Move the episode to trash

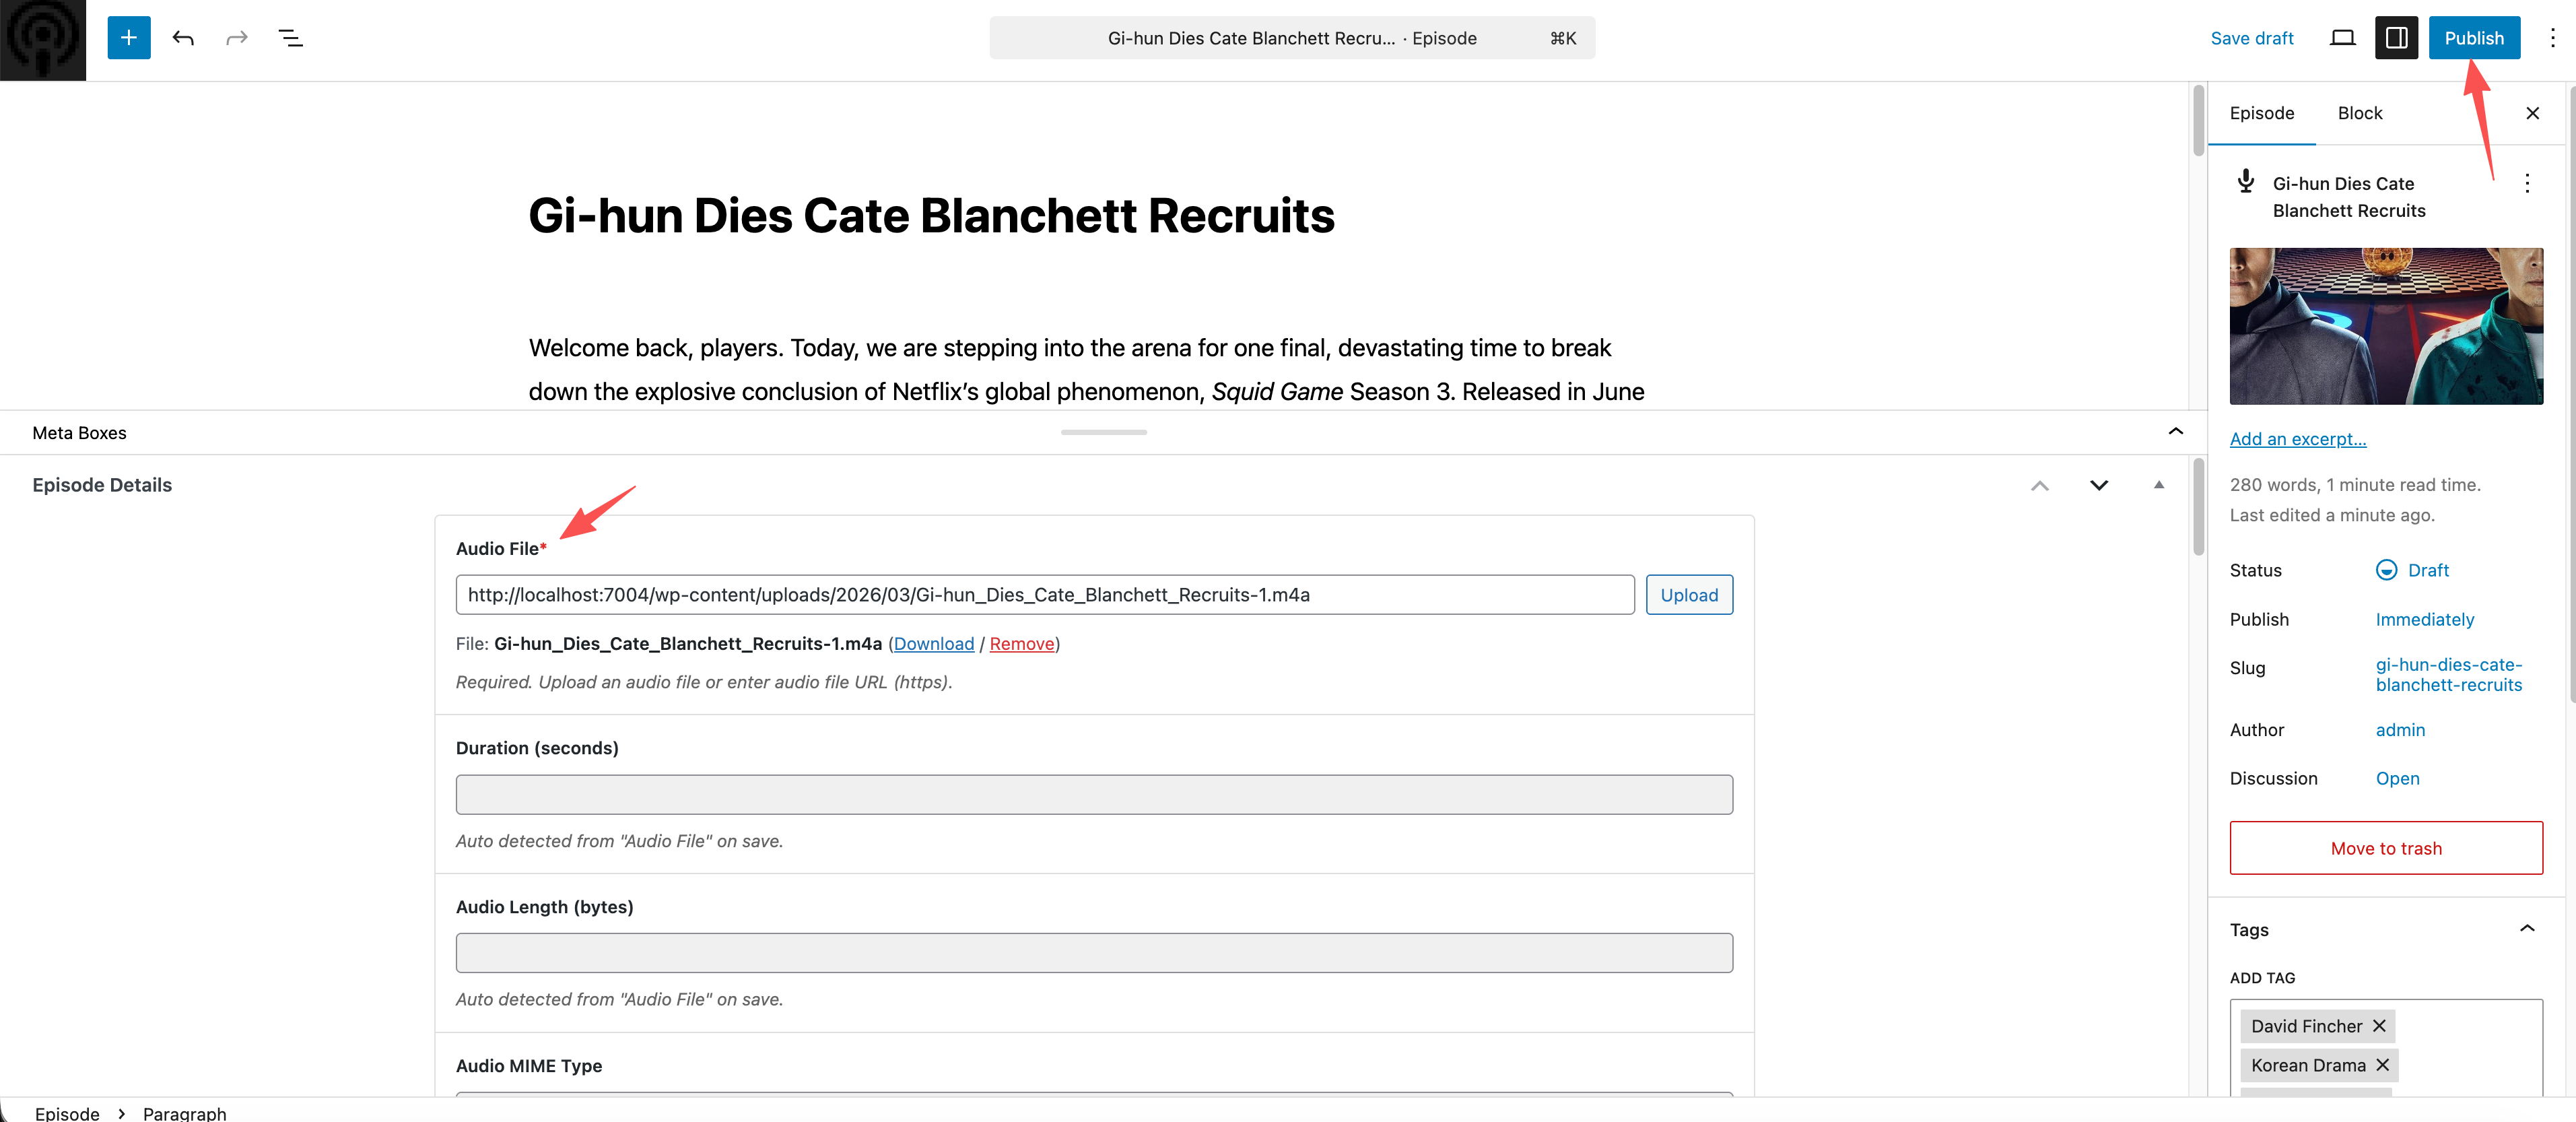coord(2386,848)
